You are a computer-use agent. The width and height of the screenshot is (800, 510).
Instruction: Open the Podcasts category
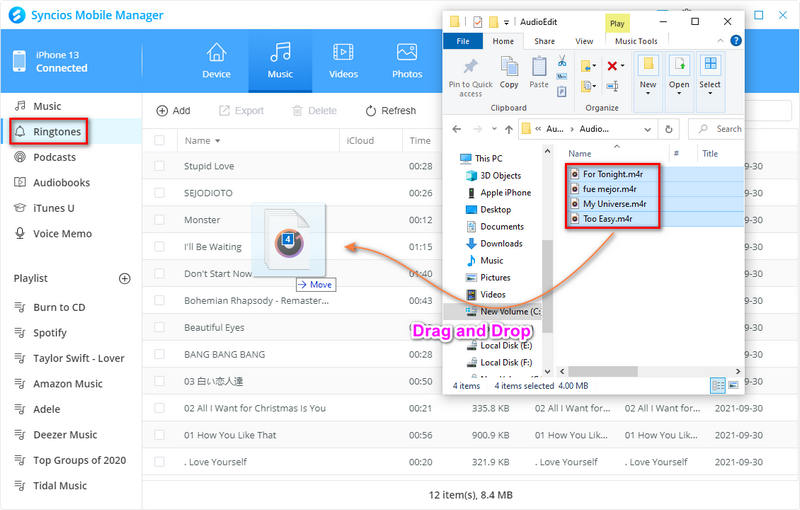point(54,157)
